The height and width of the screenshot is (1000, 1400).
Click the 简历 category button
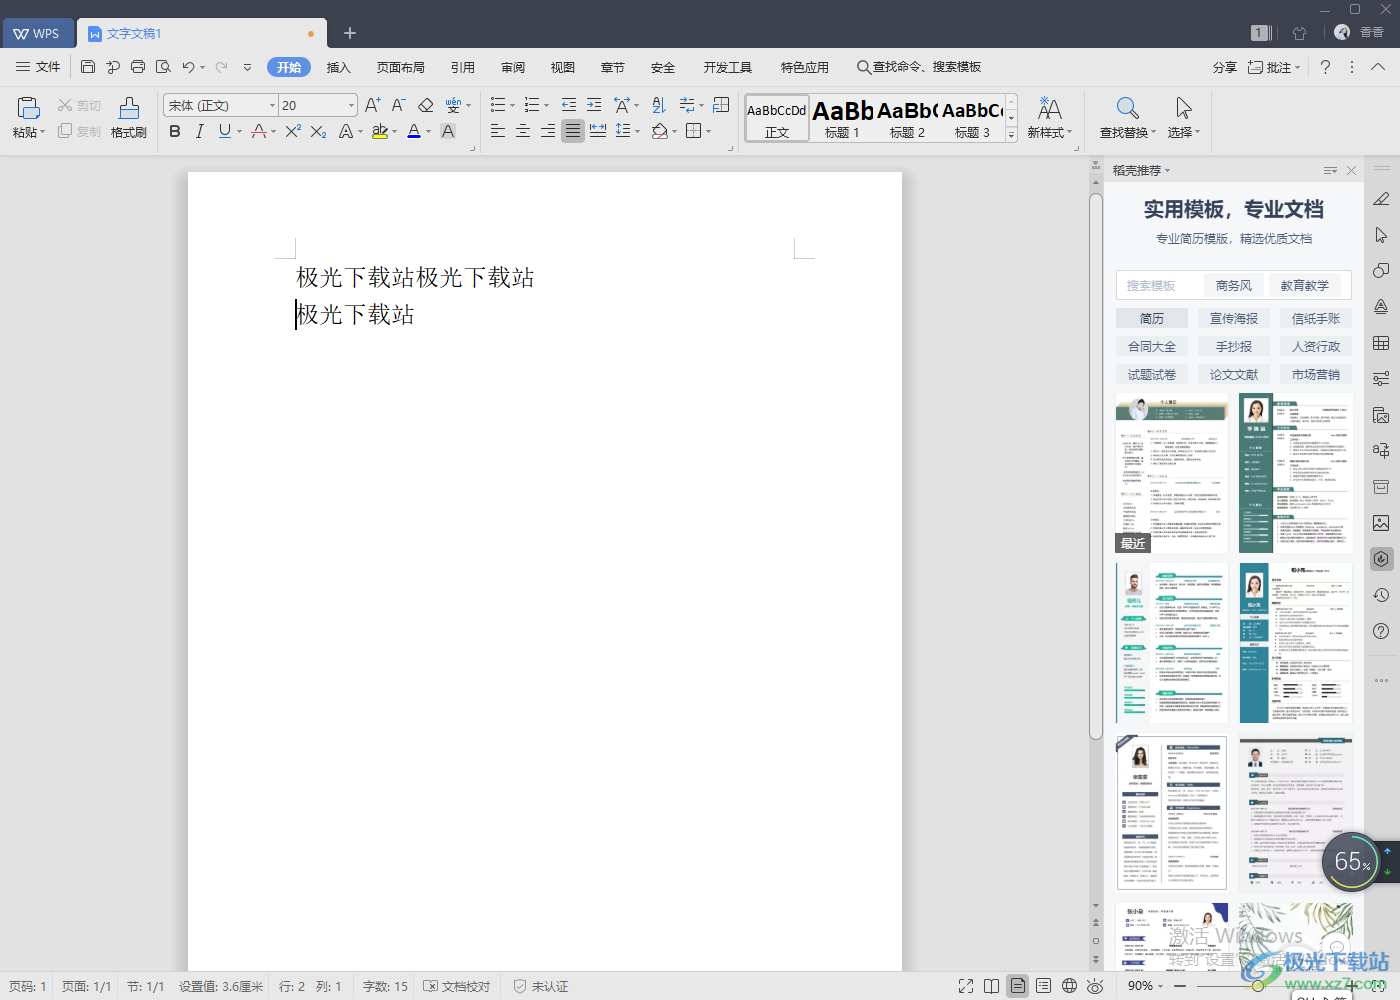tap(1152, 318)
